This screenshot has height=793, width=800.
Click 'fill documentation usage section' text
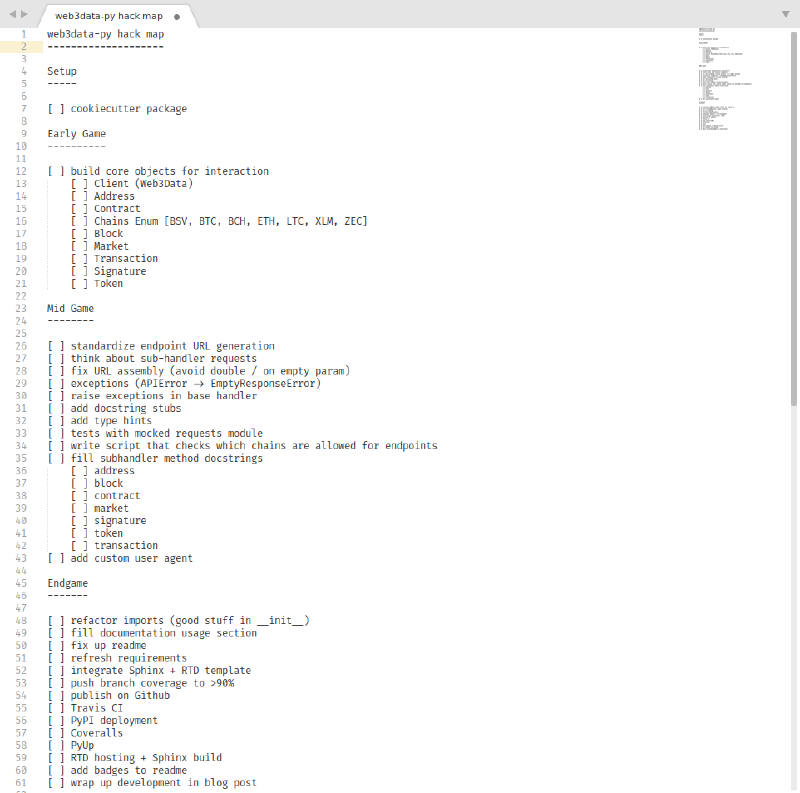(x=164, y=633)
